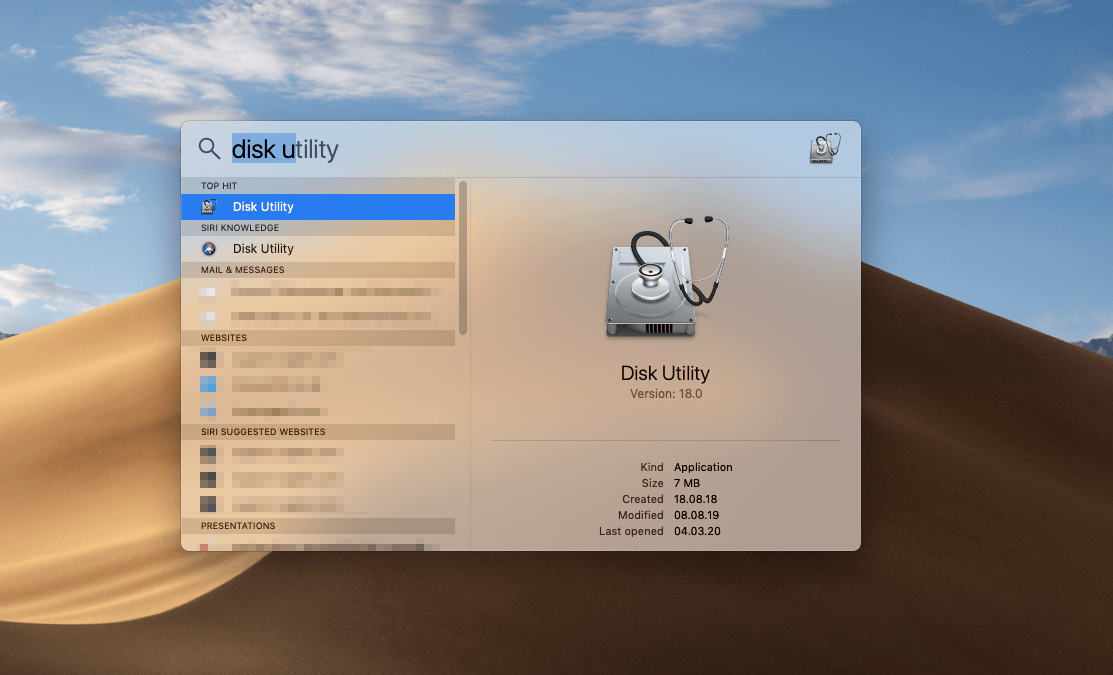
Task: Click the Safari compass icon in Siri Knowledge
Action: (x=209, y=248)
